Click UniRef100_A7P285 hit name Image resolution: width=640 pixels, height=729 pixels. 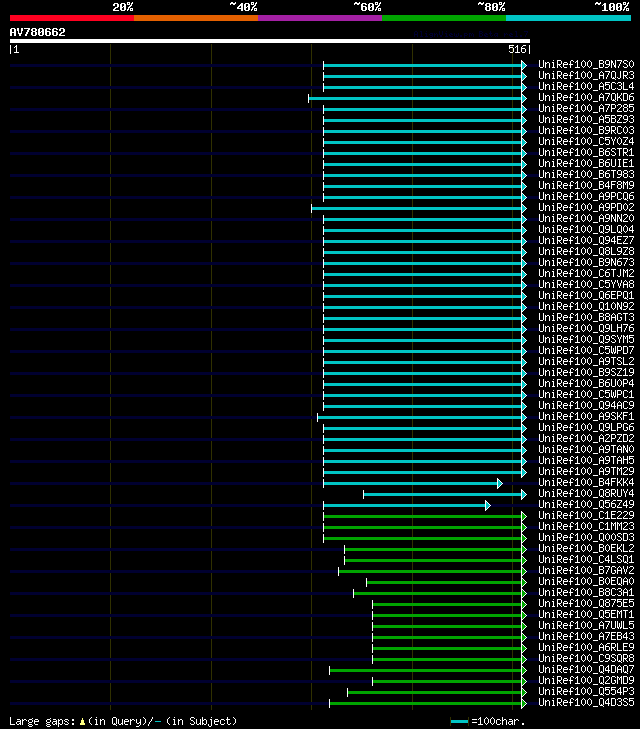pyautogui.click(x=586, y=108)
